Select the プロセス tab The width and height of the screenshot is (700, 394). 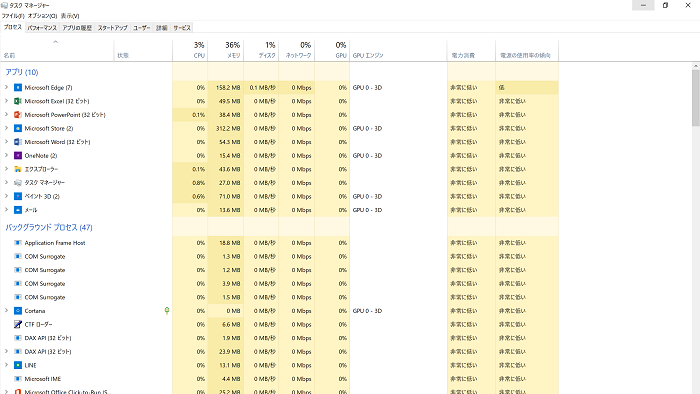click(x=12, y=27)
